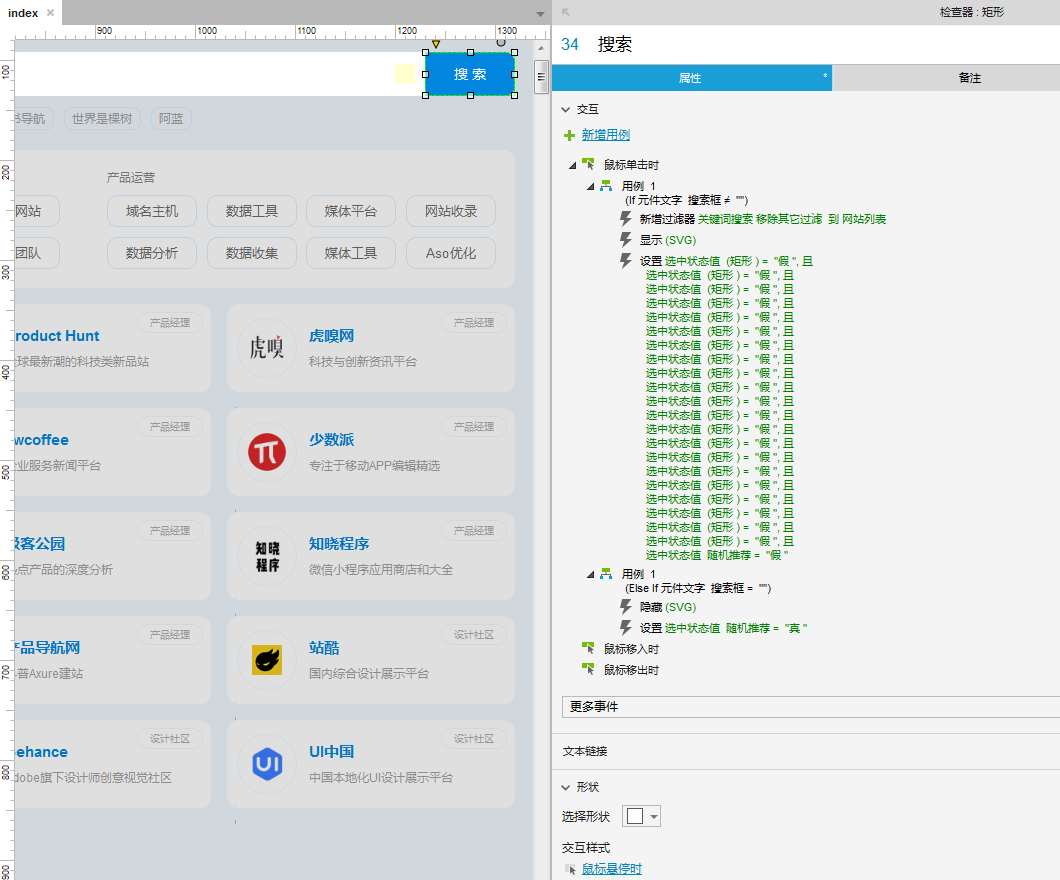
Task: Close the index tab
Action: click(x=50, y=13)
